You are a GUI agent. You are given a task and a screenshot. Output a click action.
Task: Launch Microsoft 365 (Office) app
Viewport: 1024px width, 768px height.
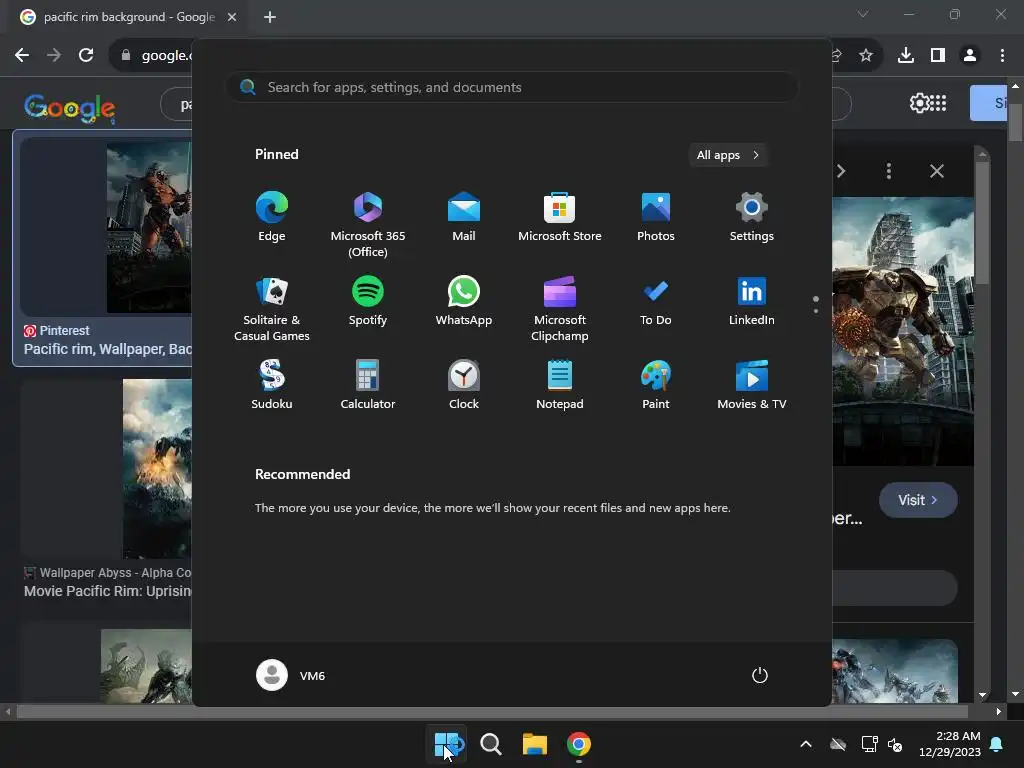click(x=368, y=225)
